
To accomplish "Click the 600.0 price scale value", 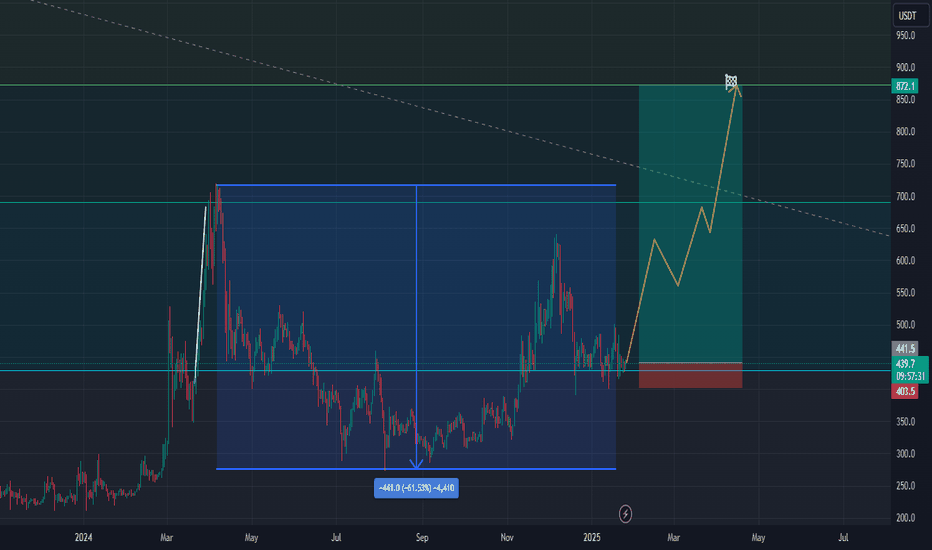I will pyautogui.click(x=906, y=260).
